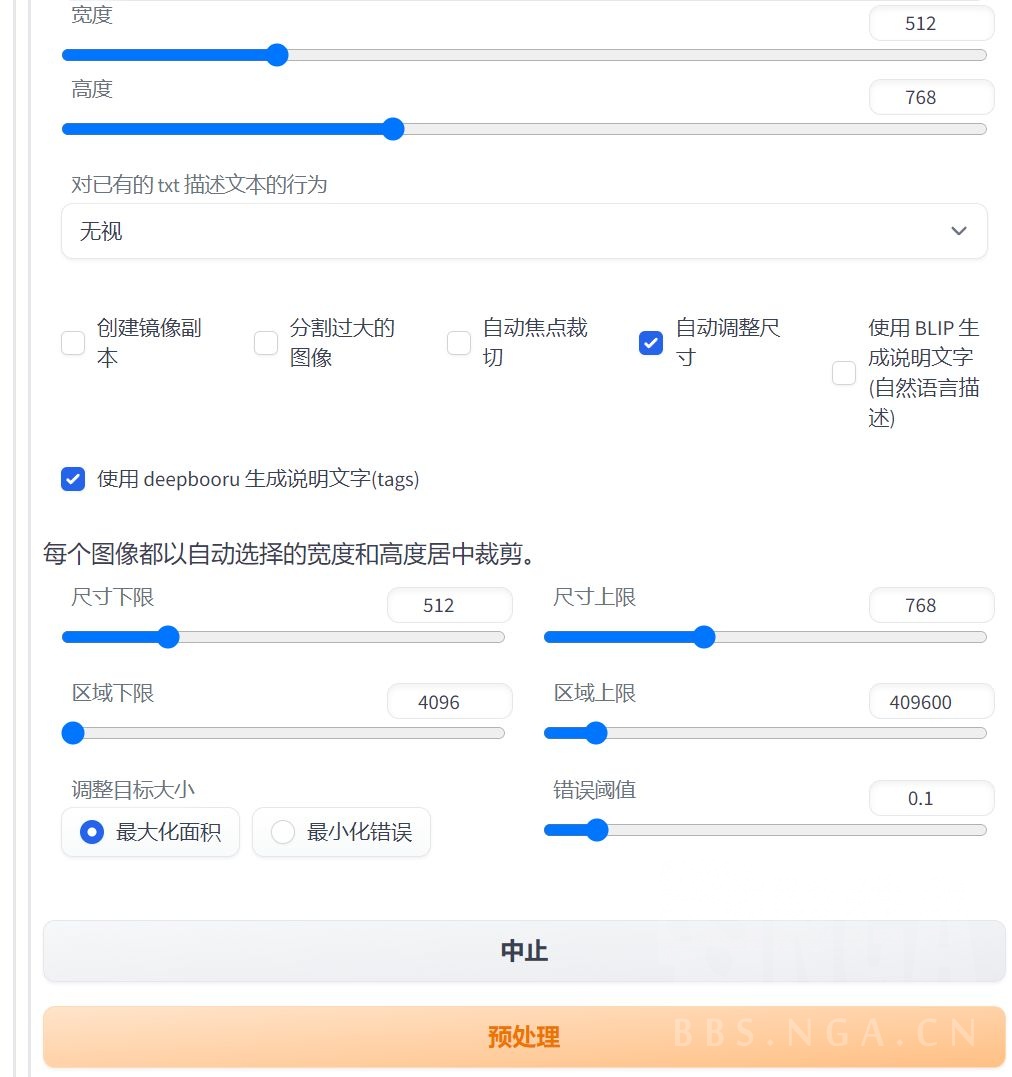Viewport: 1012px width, 1077px height.
Task: Click the 错误阈值 slider handle
Action: (x=597, y=830)
